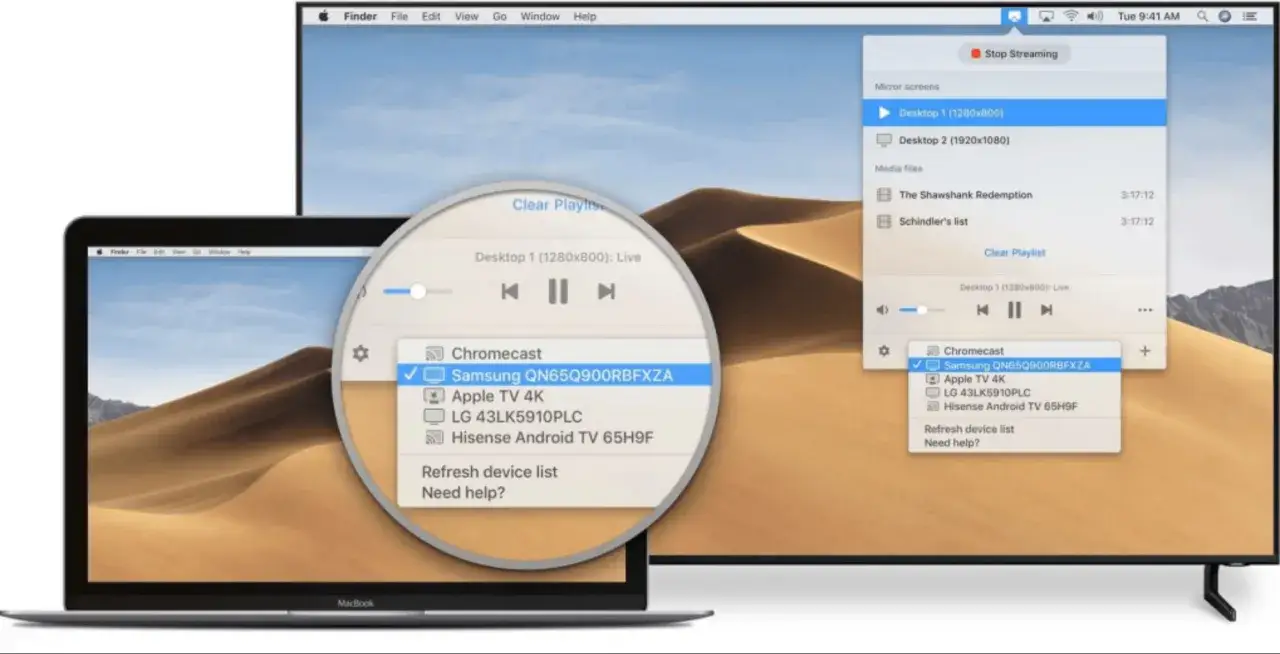Open Notification Center on the TV menu bar

click(x=1250, y=16)
